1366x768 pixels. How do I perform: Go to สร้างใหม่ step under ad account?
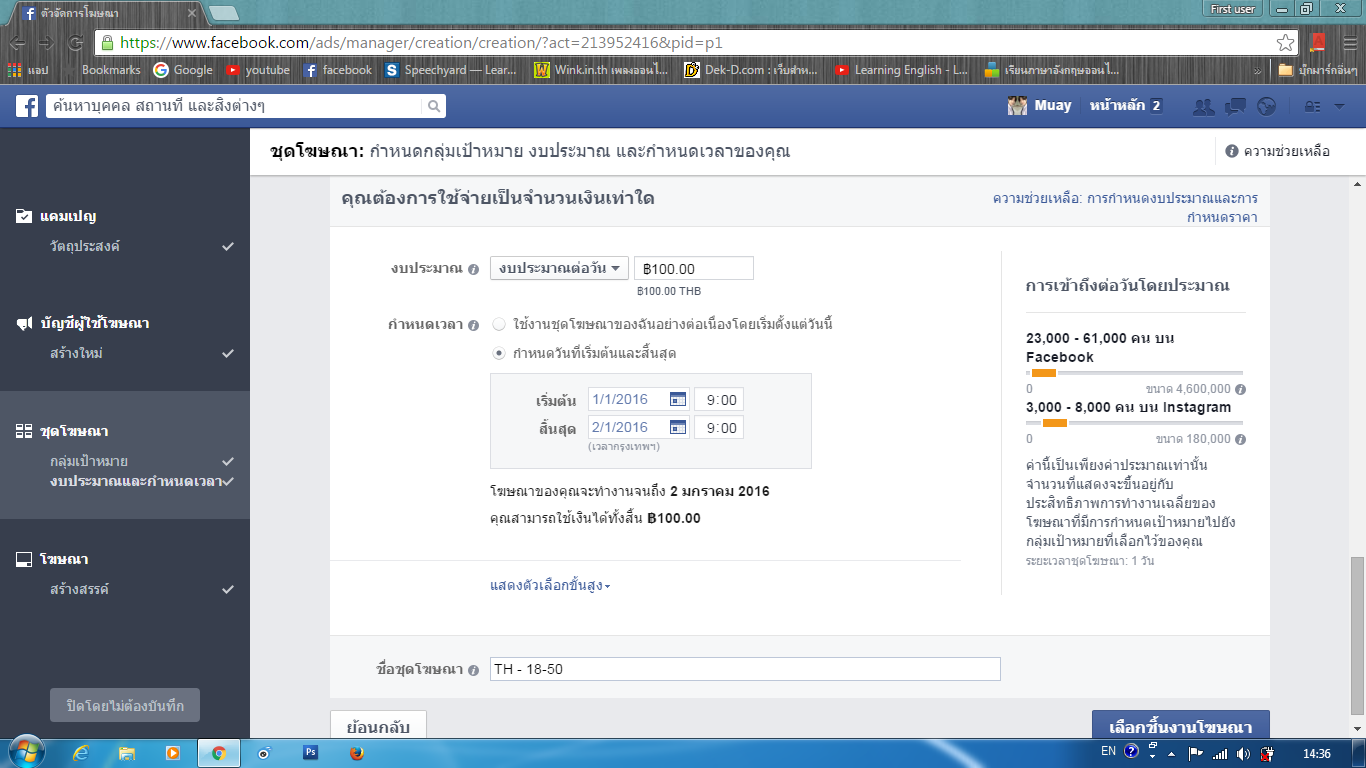tap(76, 354)
